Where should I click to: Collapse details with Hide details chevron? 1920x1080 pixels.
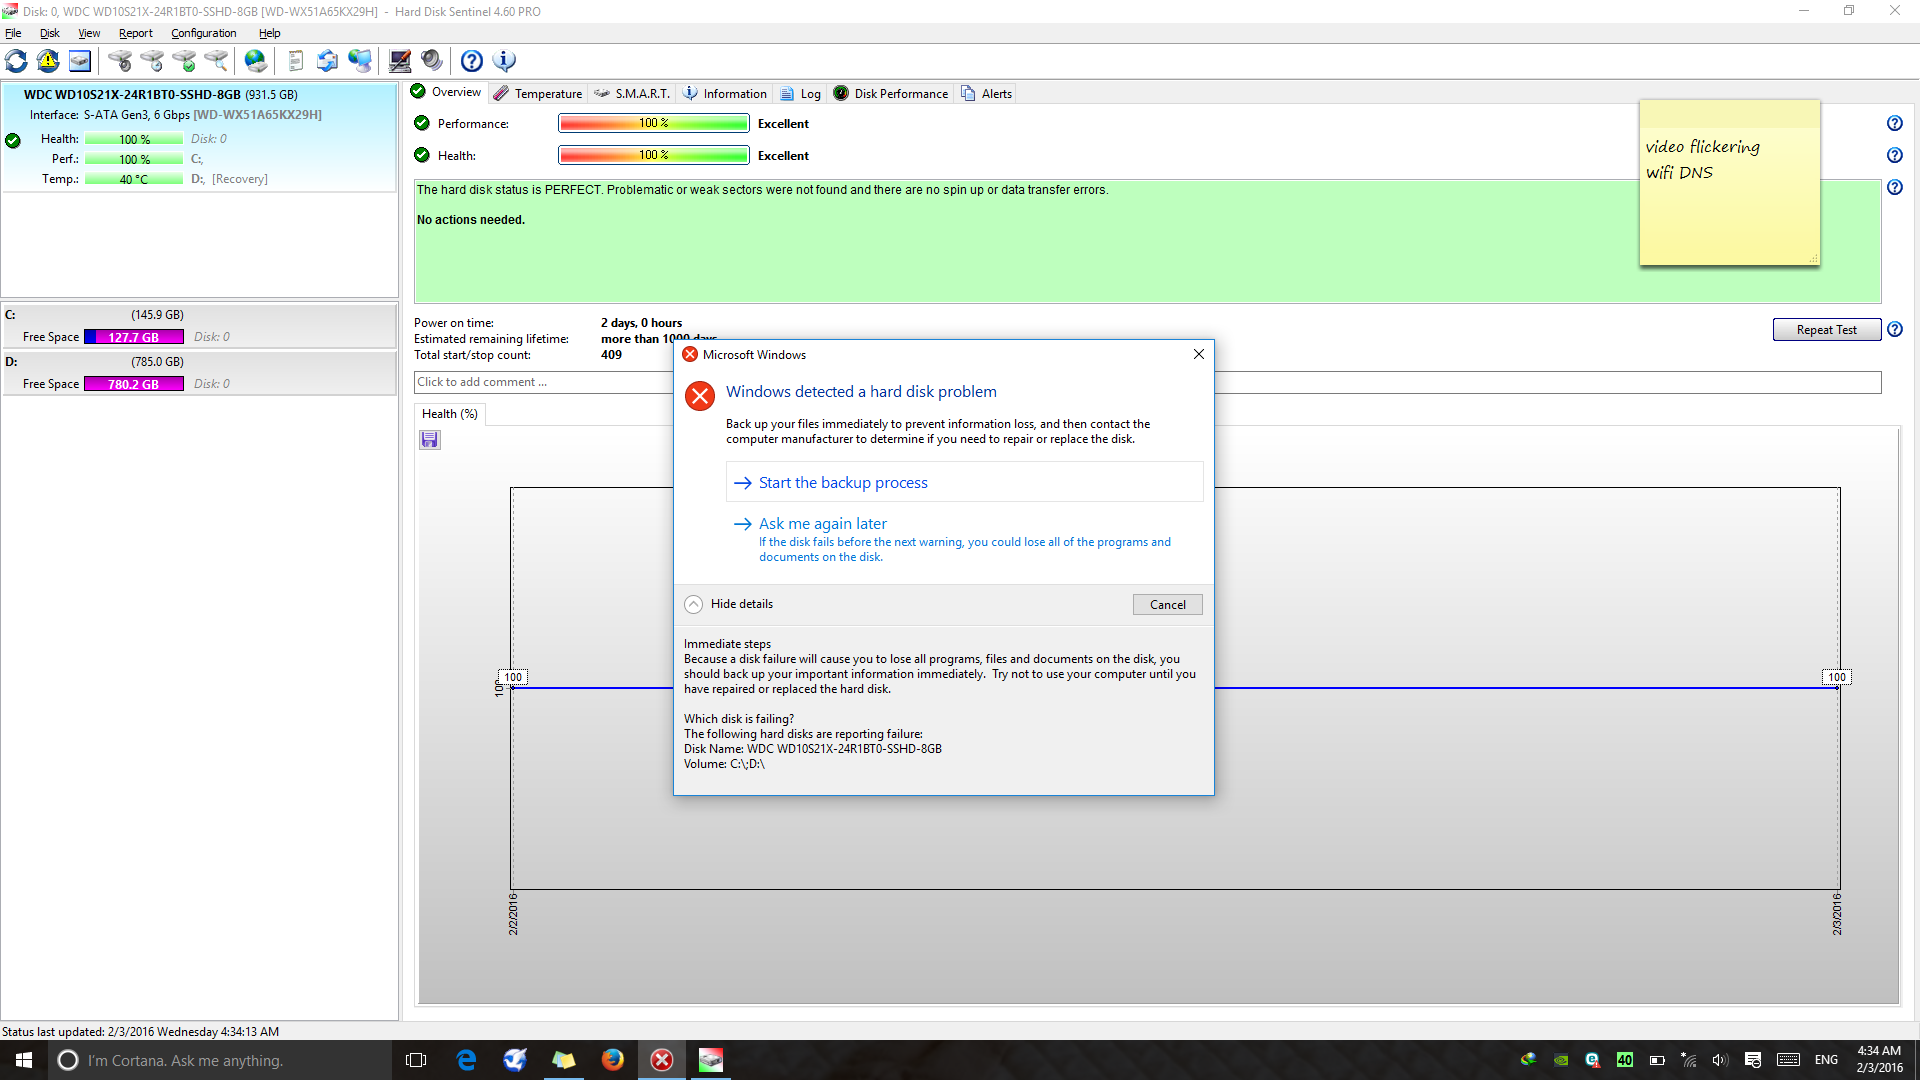click(x=694, y=604)
